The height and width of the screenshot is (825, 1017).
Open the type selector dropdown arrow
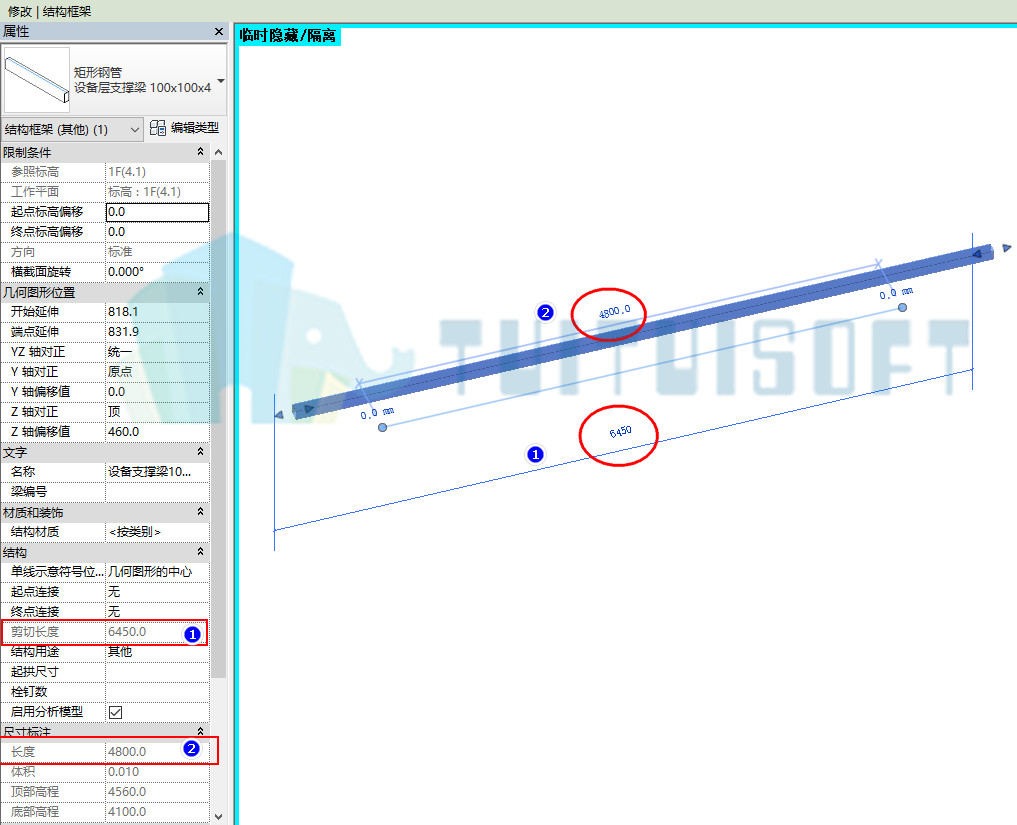pyautogui.click(x=221, y=81)
